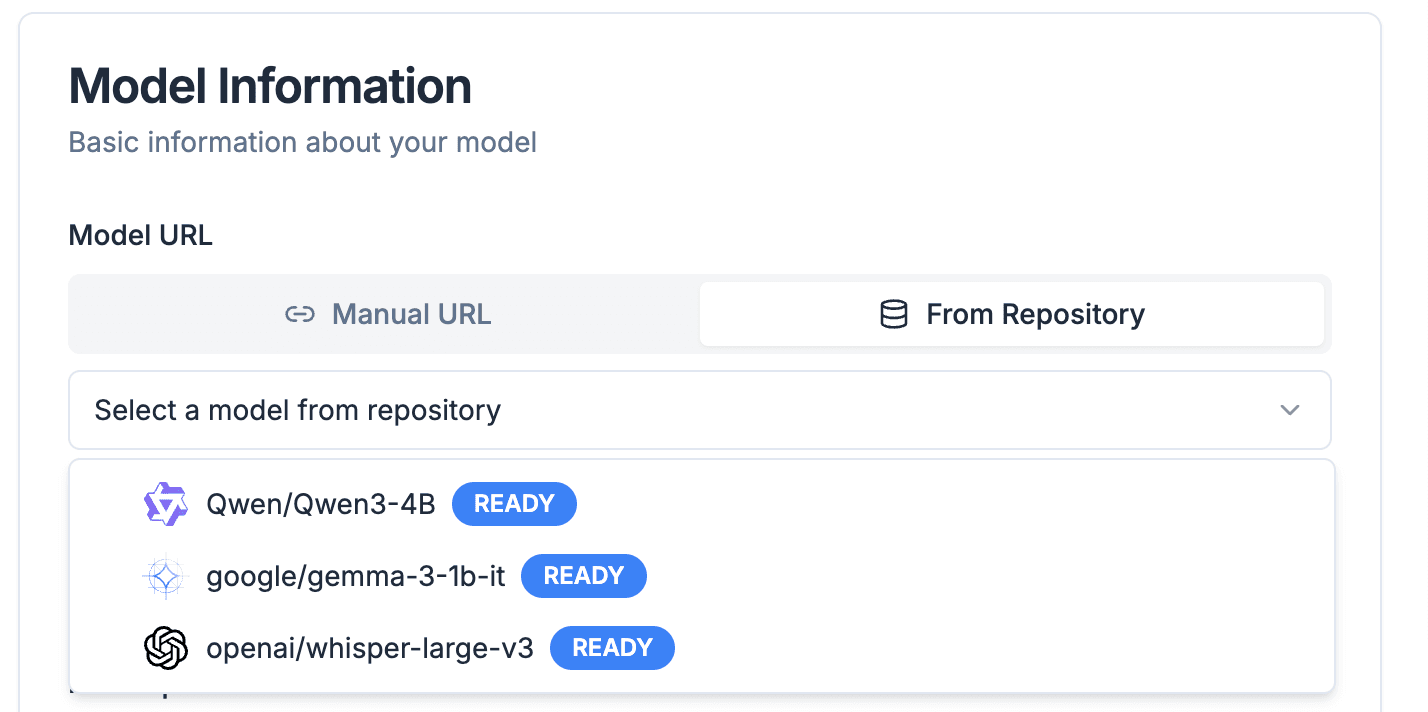Click blank space right of whisper-large-v3 row

(x=1000, y=648)
